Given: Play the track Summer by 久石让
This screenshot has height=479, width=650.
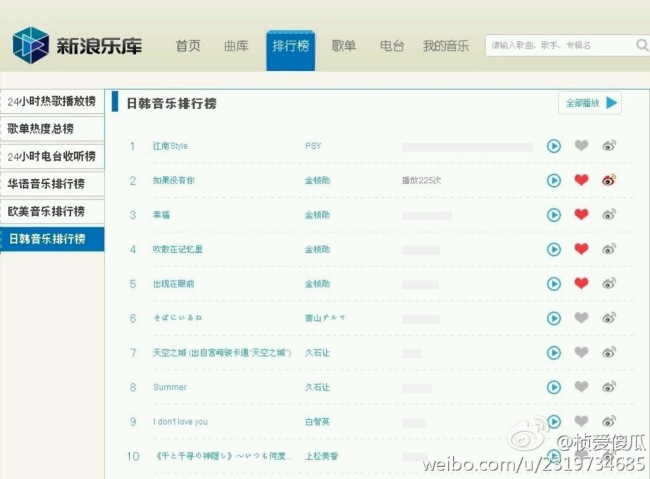Looking at the screenshot, I should tap(554, 387).
